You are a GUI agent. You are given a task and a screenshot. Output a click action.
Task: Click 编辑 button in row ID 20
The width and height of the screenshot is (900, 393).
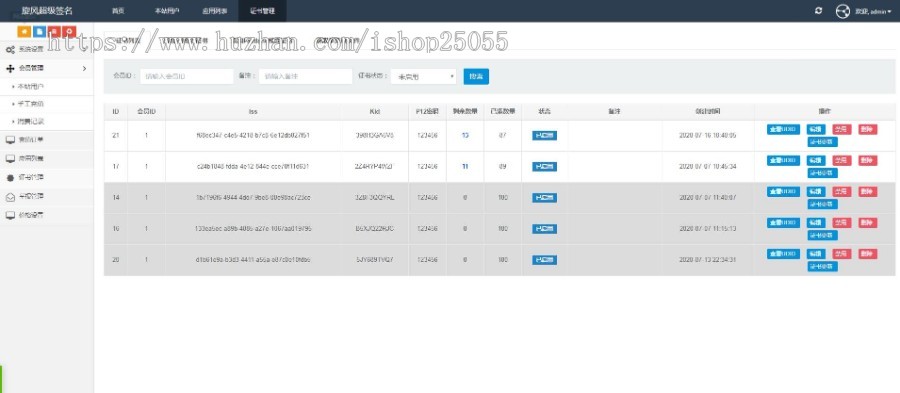816,254
